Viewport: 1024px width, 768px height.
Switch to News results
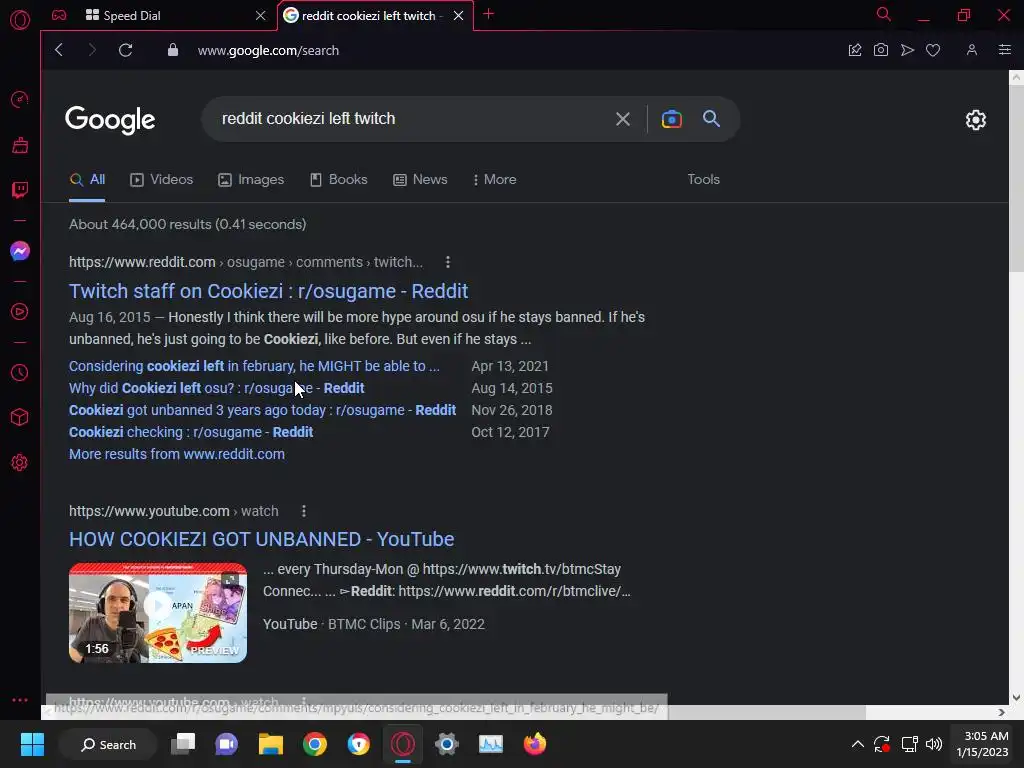pyautogui.click(x=420, y=180)
